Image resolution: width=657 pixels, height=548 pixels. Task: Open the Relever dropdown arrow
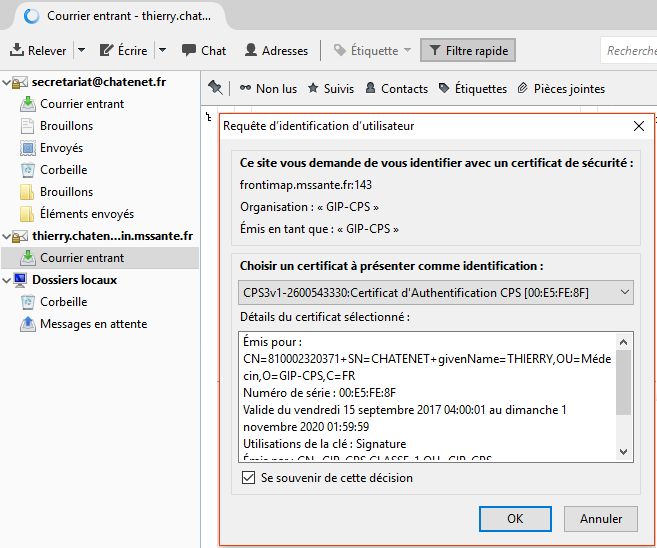click(82, 50)
